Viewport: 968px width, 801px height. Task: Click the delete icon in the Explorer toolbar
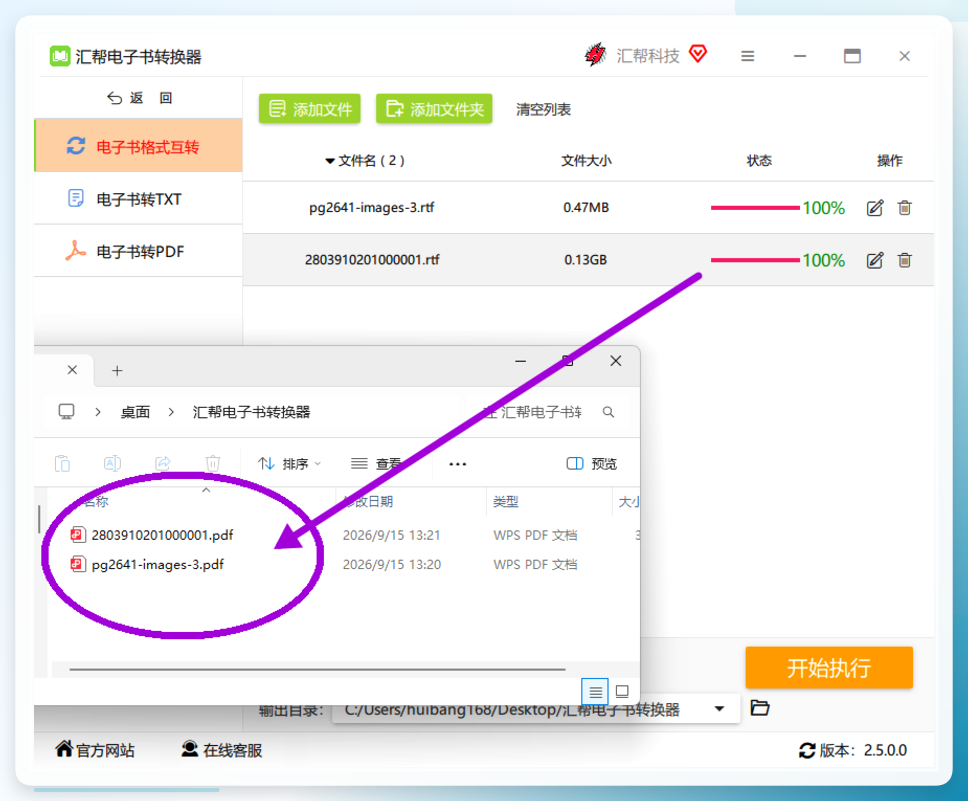pyautogui.click(x=212, y=463)
